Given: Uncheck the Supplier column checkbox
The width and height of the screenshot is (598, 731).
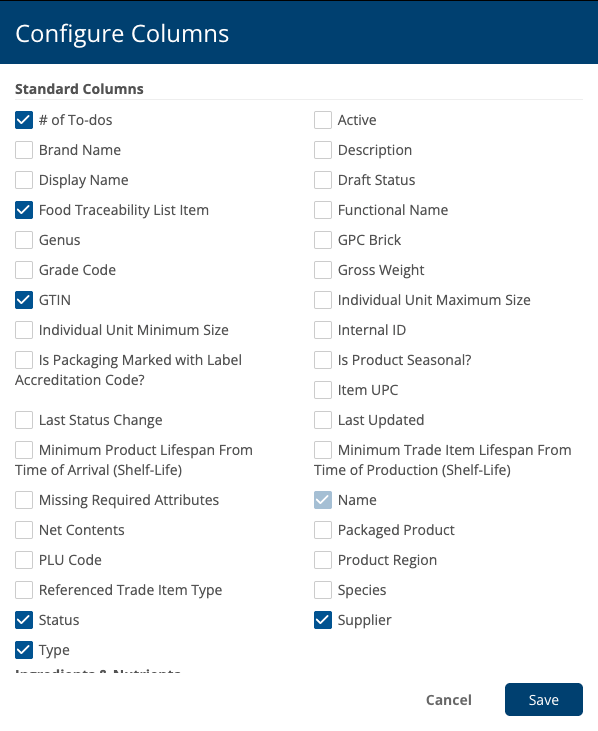Looking at the screenshot, I should (323, 620).
